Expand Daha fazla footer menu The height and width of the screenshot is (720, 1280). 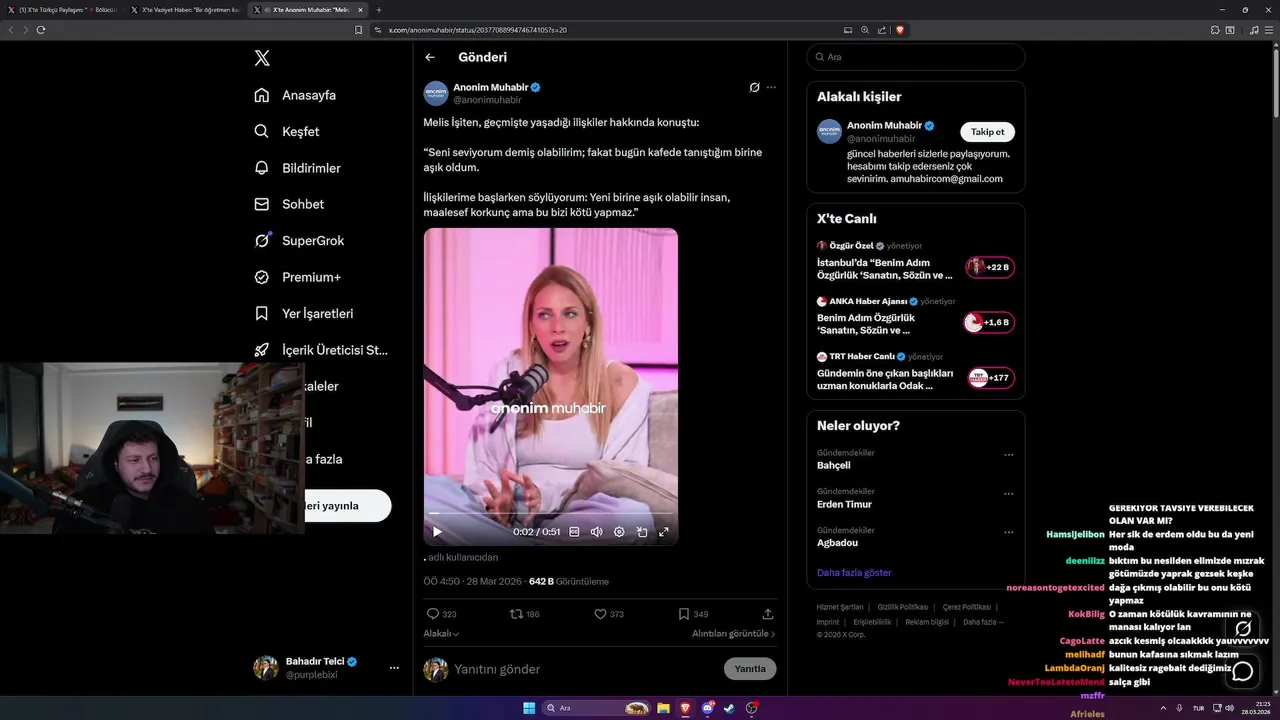[x=983, y=622]
